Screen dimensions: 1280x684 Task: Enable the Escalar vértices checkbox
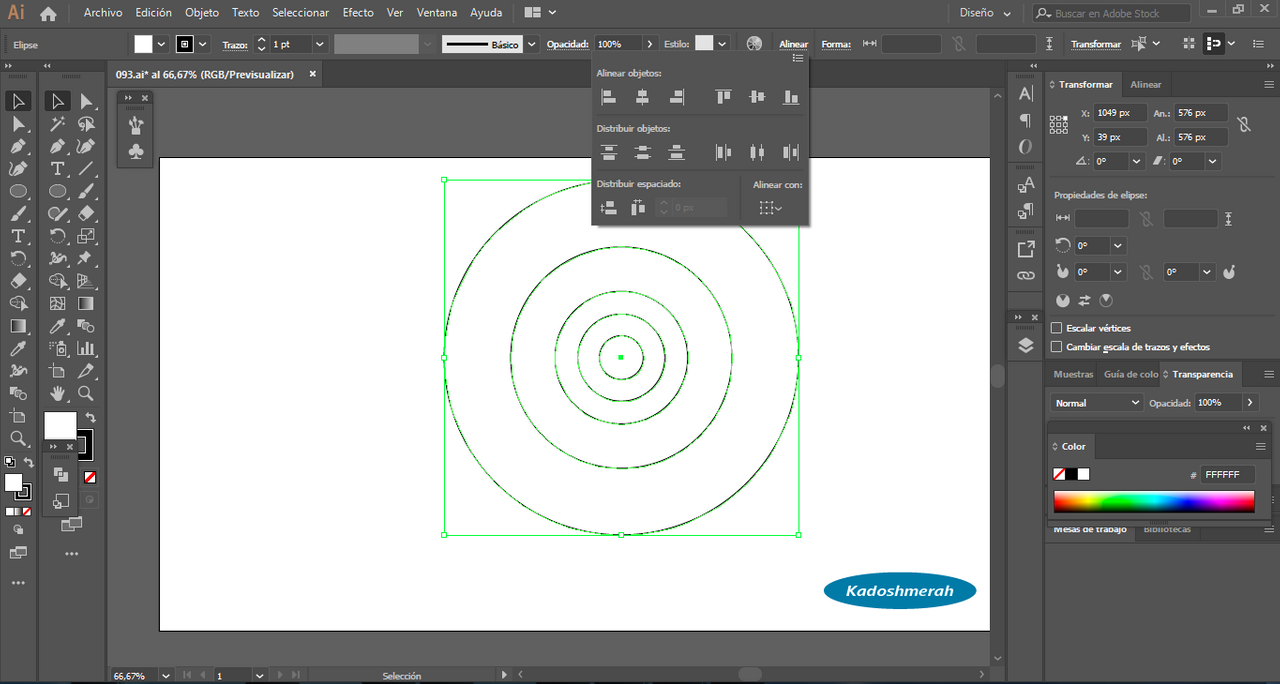pos(1056,328)
